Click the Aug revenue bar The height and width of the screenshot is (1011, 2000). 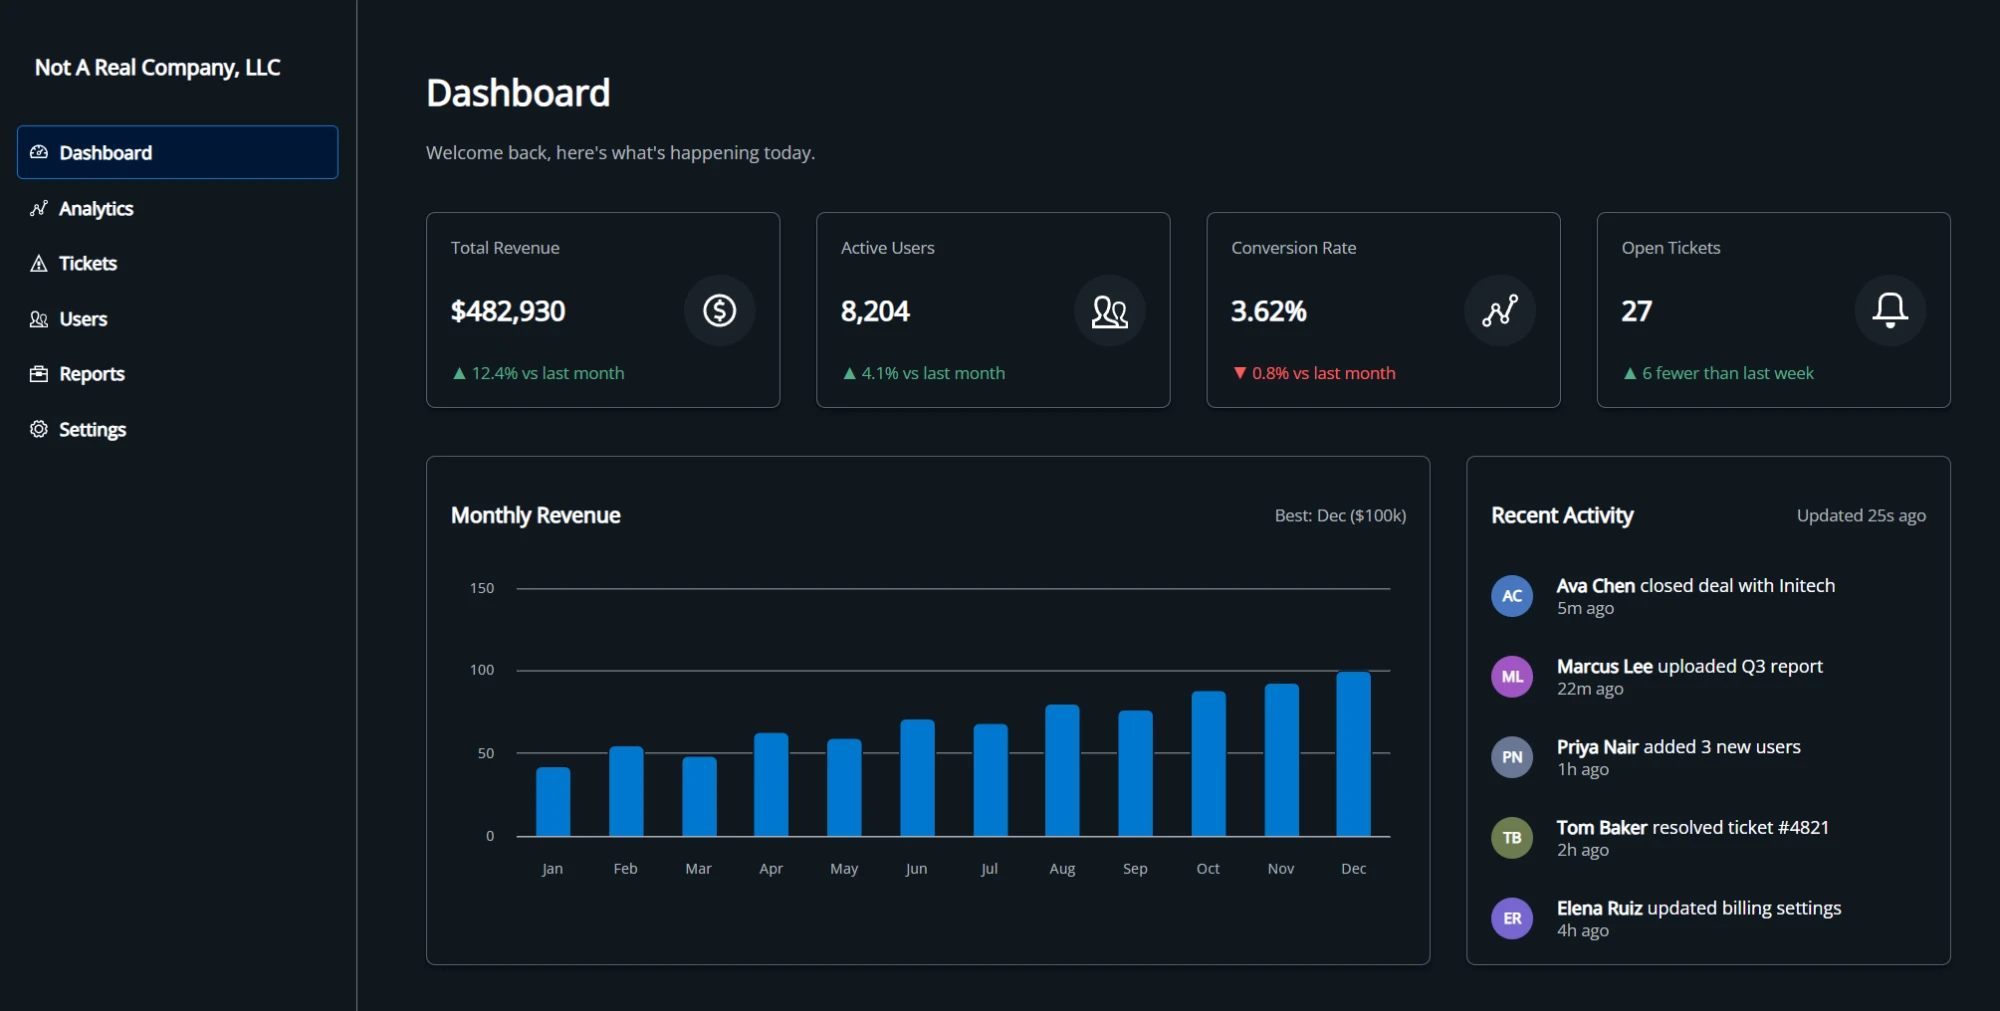(1062, 770)
